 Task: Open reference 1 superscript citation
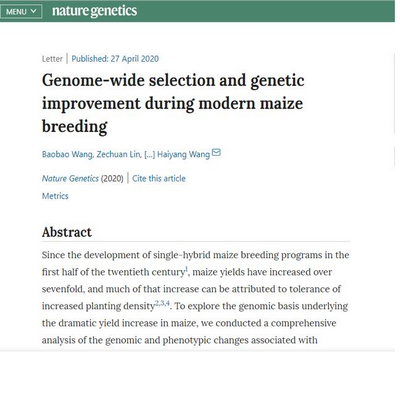[x=187, y=269]
